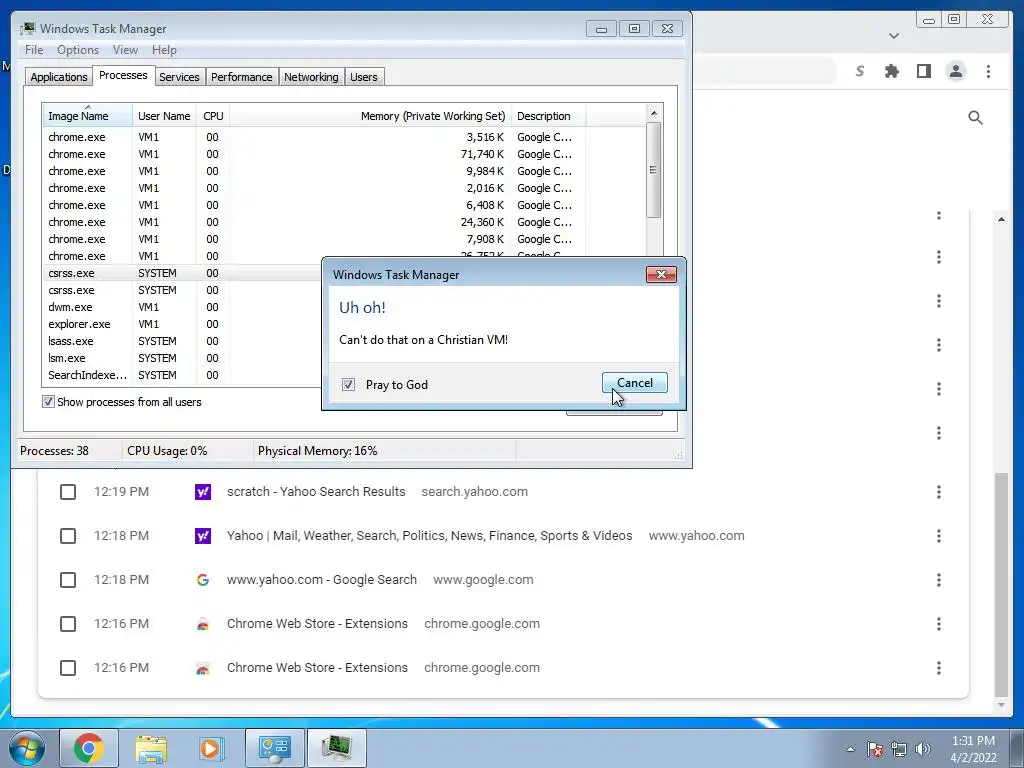Open Chrome from the taskbar
This screenshot has width=1024, height=768.
click(89, 748)
